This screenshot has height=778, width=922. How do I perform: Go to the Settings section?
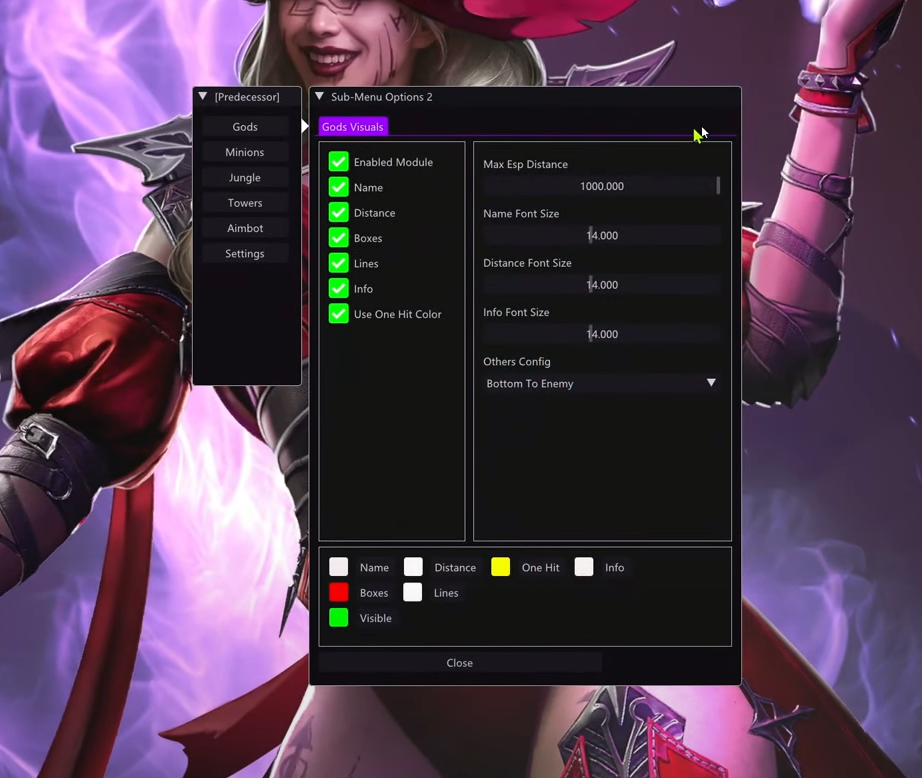[x=245, y=253]
